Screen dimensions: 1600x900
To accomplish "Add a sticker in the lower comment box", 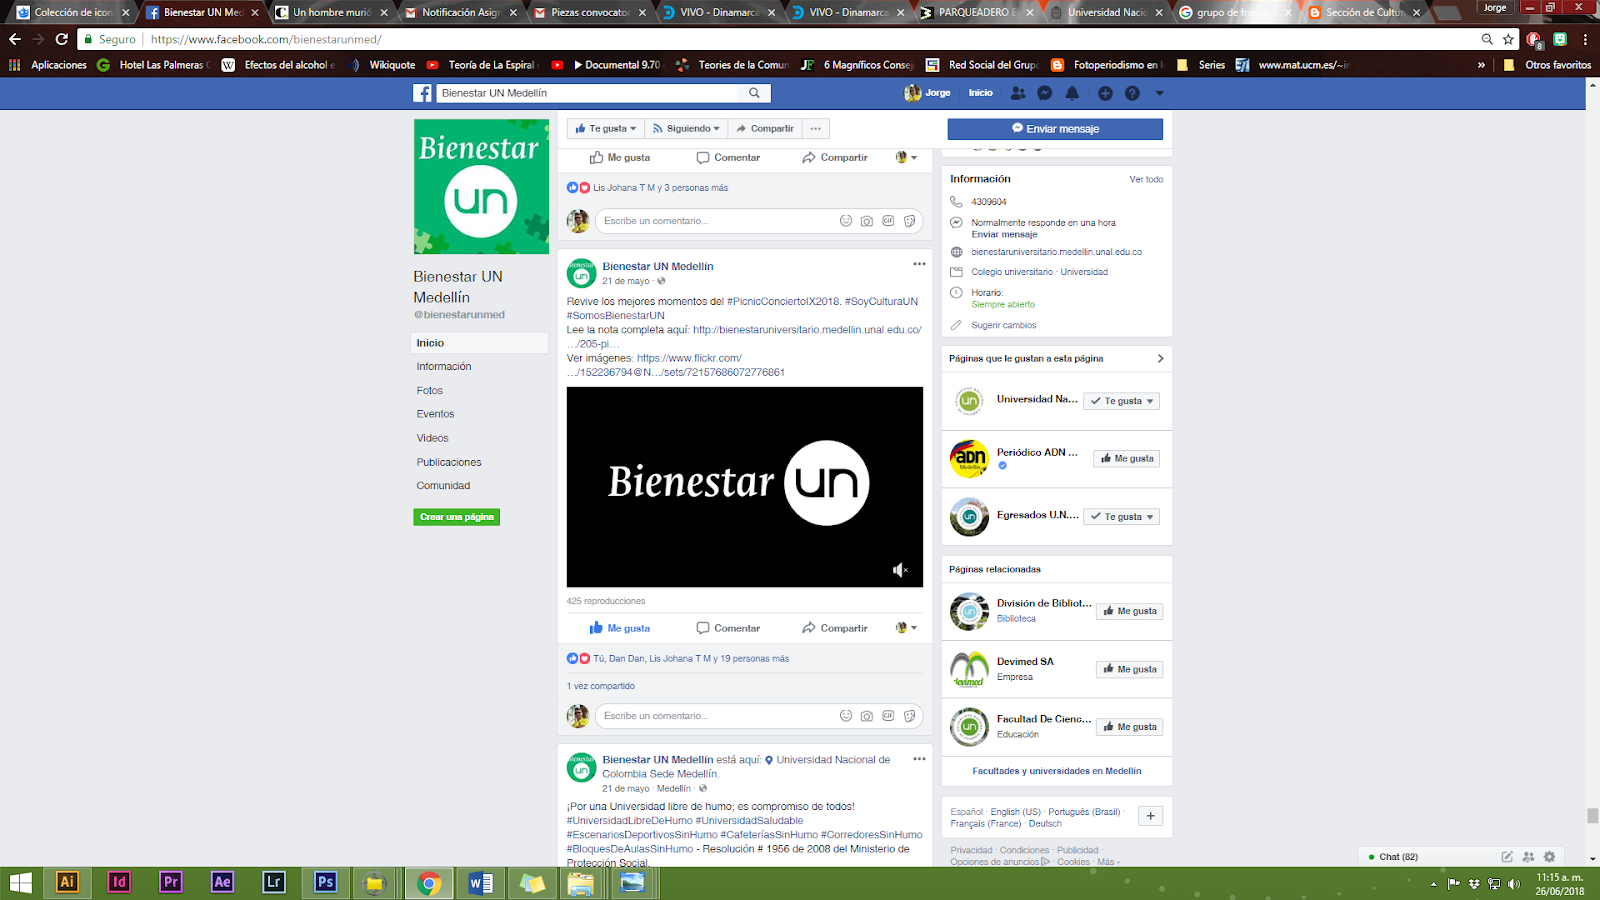I will click(910, 716).
